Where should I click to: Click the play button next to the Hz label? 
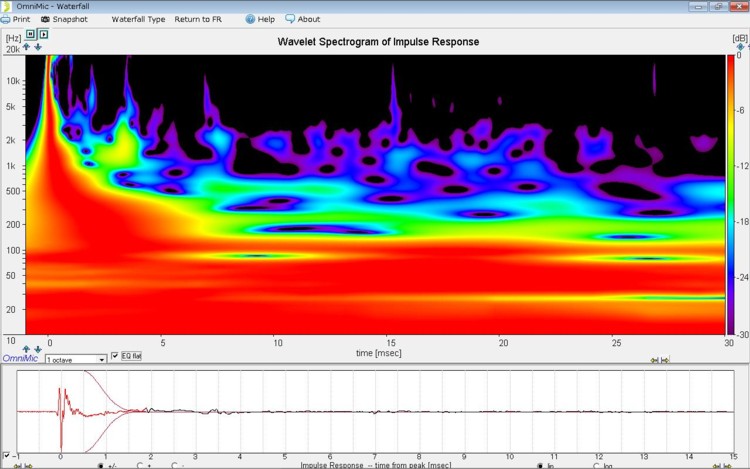pyautogui.click(x=44, y=34)
